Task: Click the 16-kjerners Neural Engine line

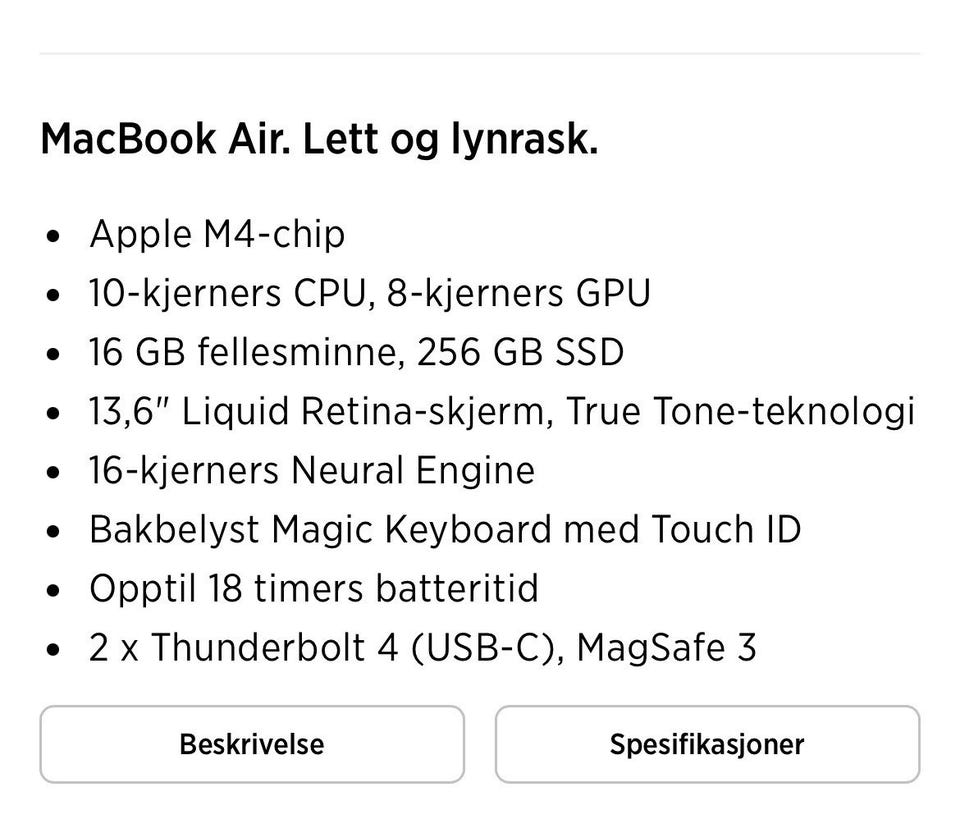Action: 312,471
